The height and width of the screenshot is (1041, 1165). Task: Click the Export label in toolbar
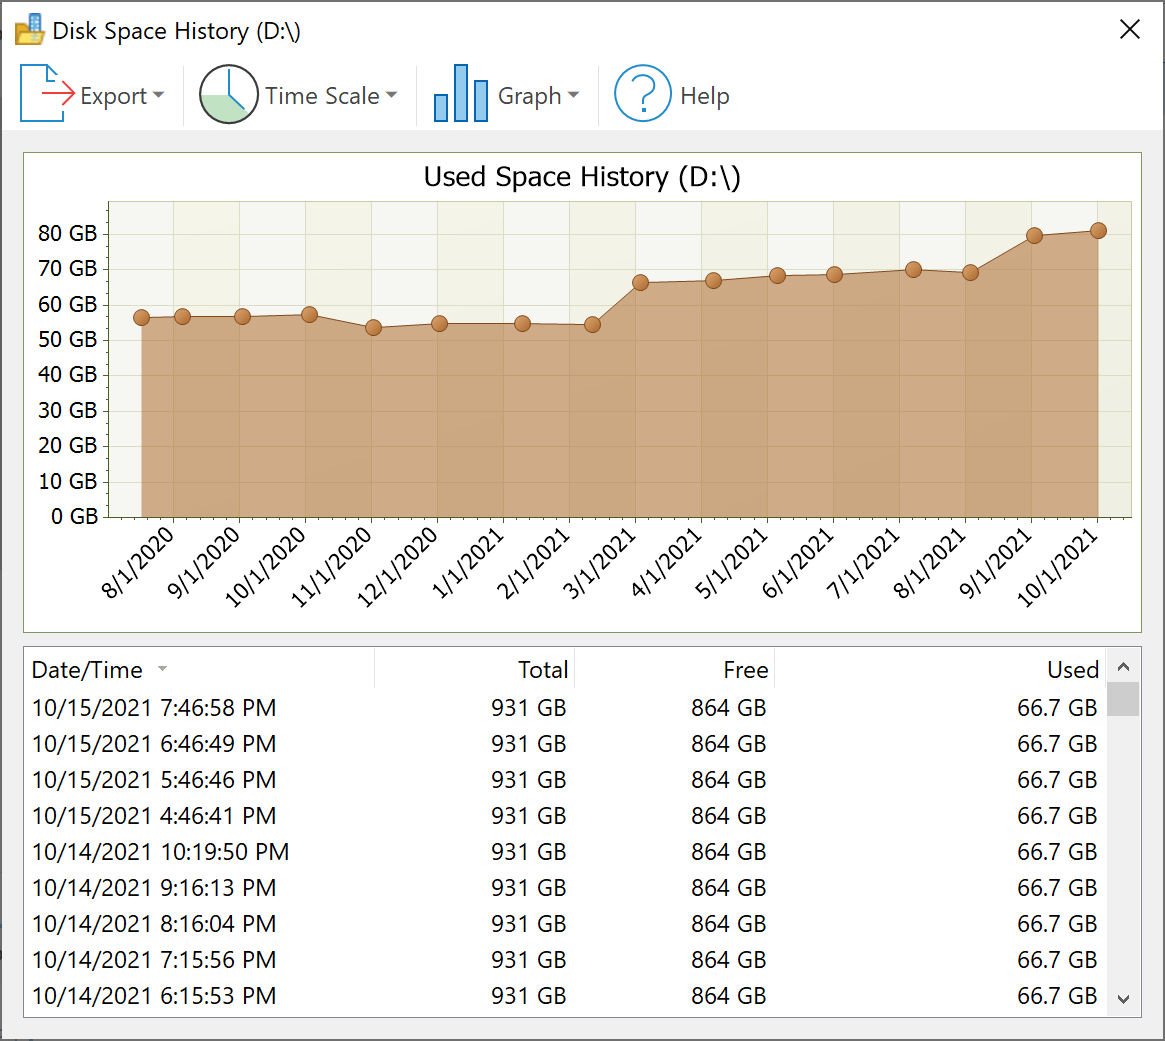[113, 96]
